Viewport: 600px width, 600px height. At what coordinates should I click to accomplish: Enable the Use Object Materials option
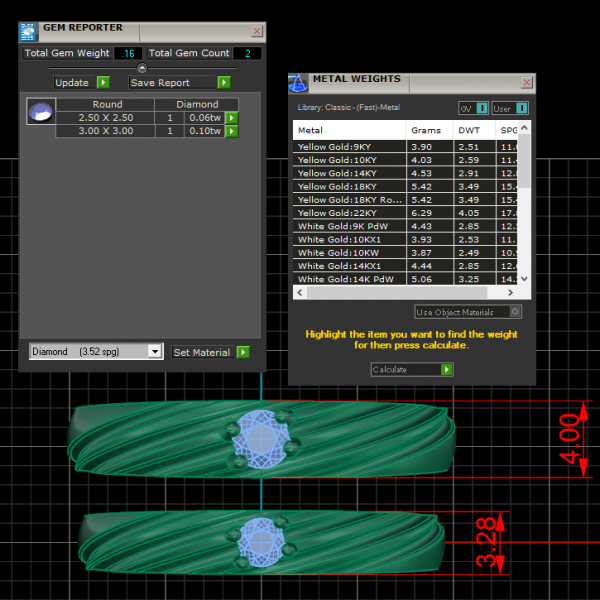pos(514,313)
